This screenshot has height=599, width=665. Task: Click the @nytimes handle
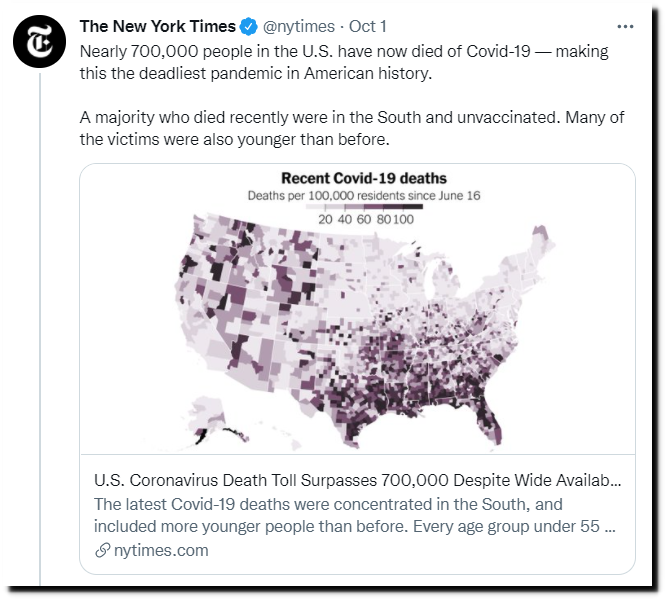tap(299, 26)
